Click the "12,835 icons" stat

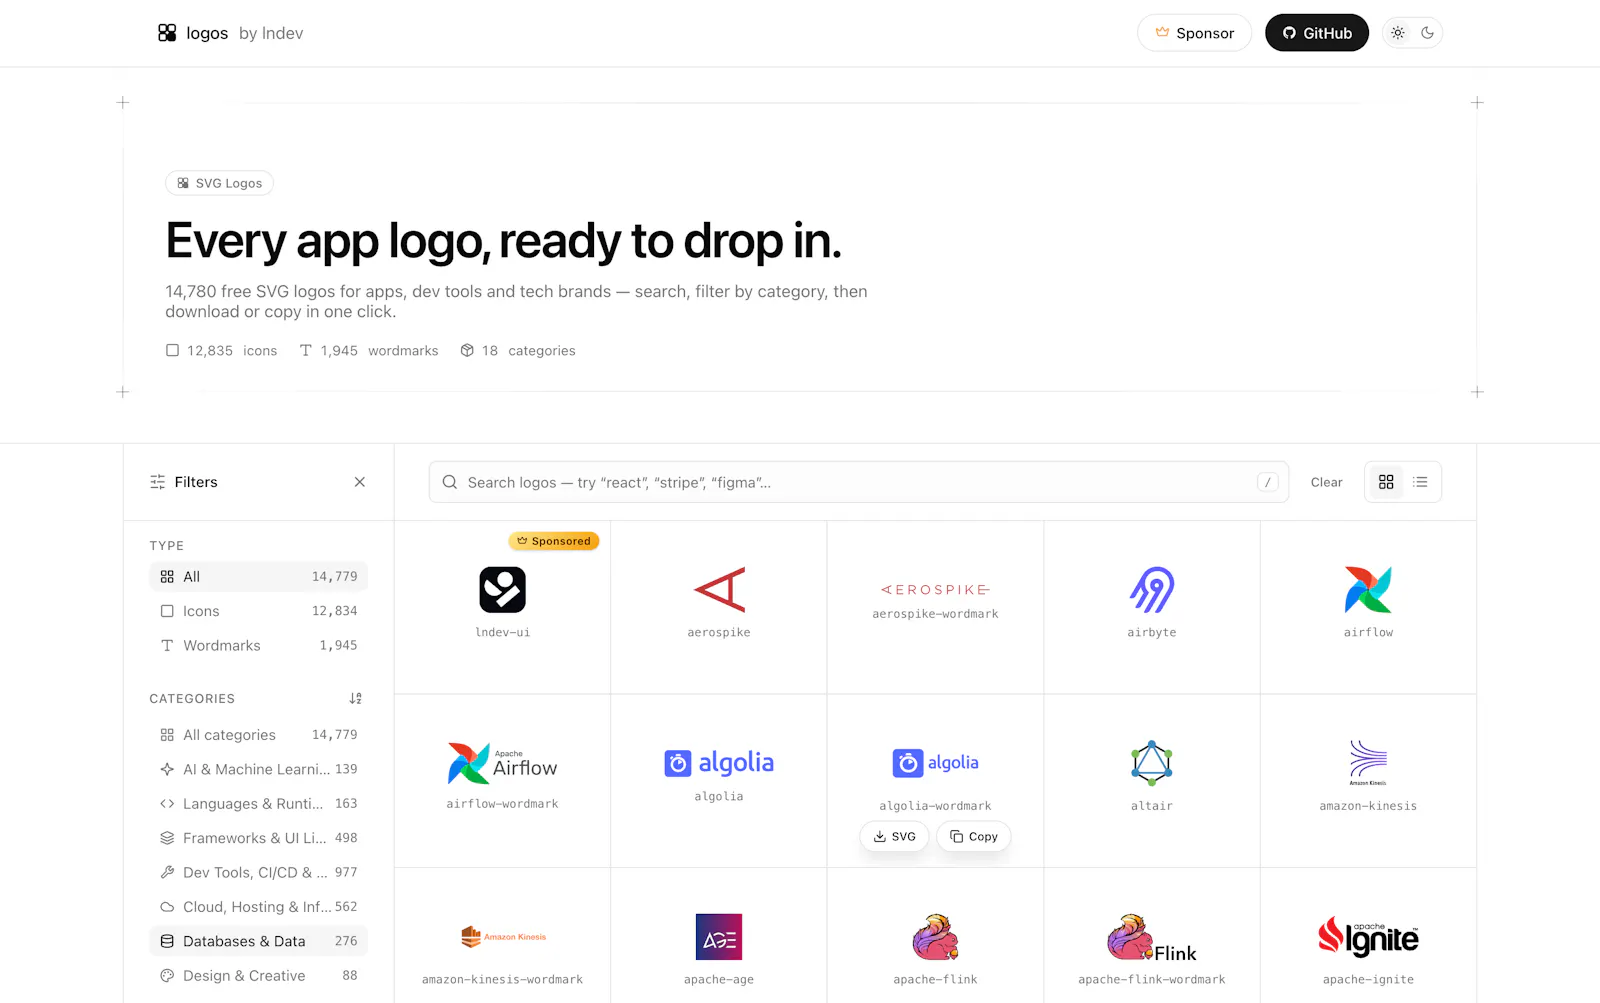222,351
